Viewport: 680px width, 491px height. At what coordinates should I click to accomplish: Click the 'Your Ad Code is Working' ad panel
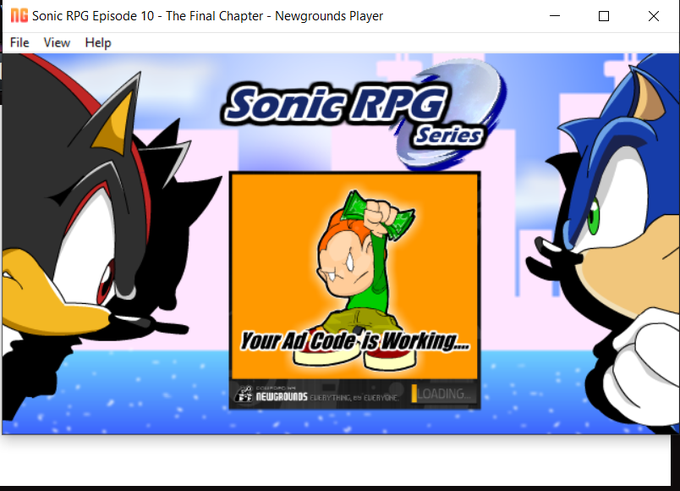click(355, 276)
